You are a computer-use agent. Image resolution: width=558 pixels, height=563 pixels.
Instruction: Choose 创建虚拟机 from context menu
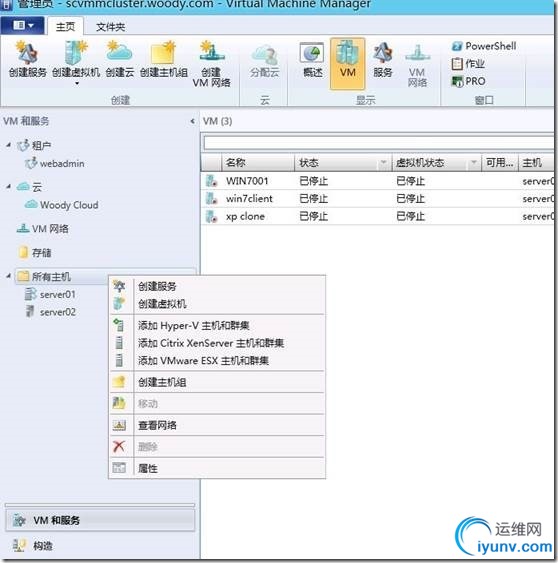coord(217,304)
